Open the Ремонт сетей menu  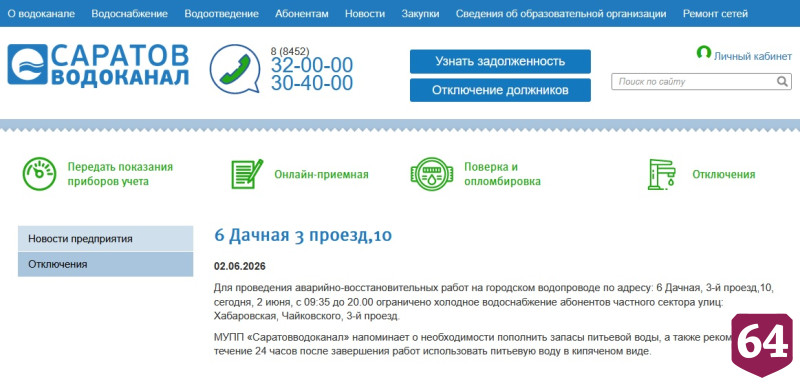click(x=715, y=14)
